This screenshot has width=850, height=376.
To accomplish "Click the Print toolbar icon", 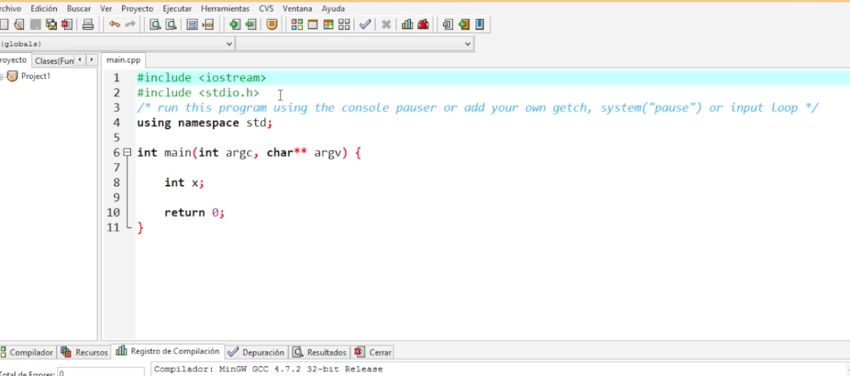I will pyautogui.click(x=88, y=24).
